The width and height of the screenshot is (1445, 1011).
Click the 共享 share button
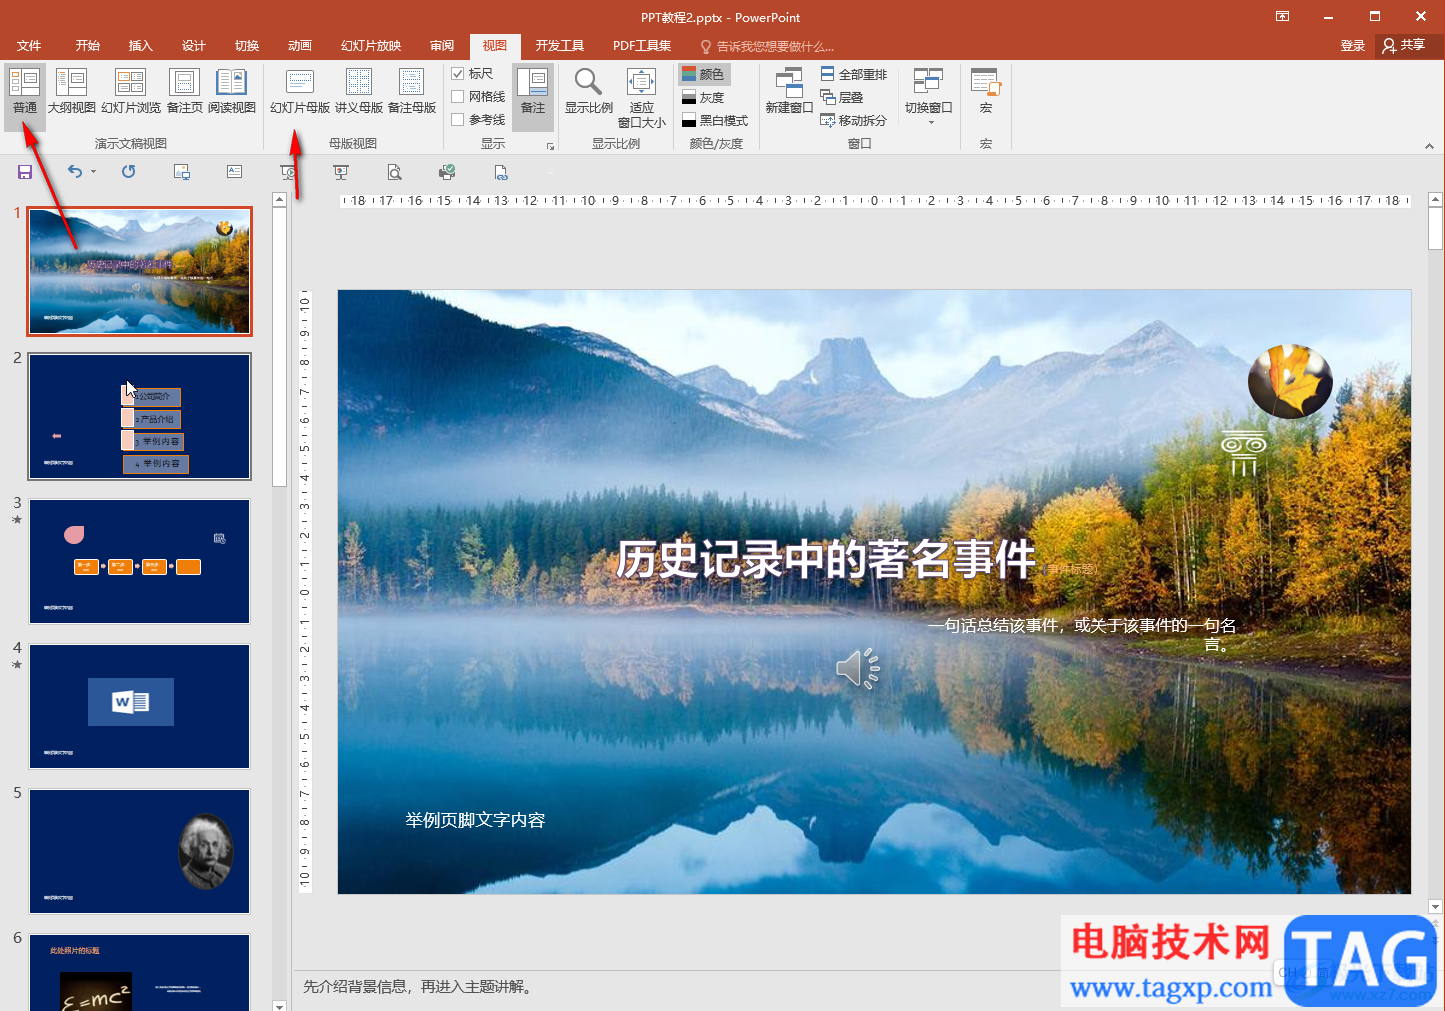pos(1404,46)
